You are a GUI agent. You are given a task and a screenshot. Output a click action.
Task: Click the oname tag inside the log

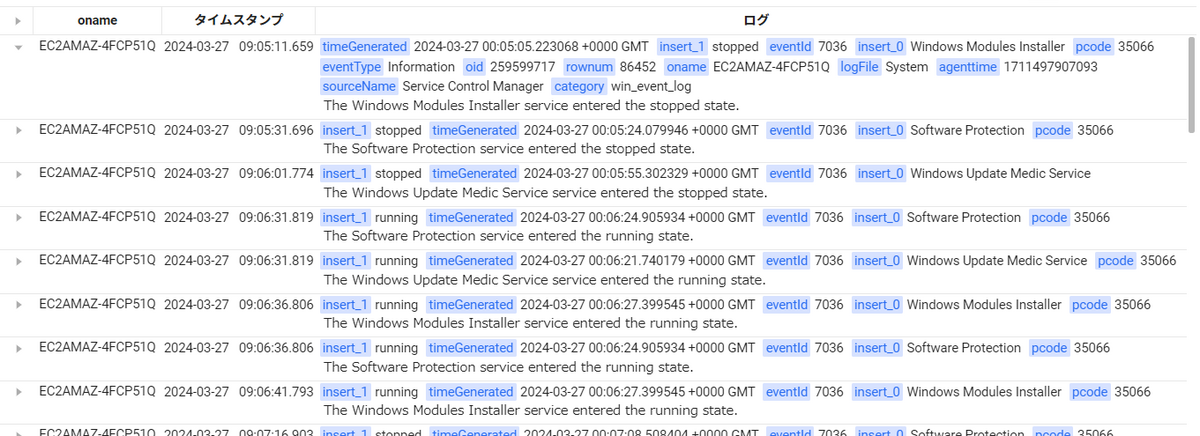pos(686,67)
